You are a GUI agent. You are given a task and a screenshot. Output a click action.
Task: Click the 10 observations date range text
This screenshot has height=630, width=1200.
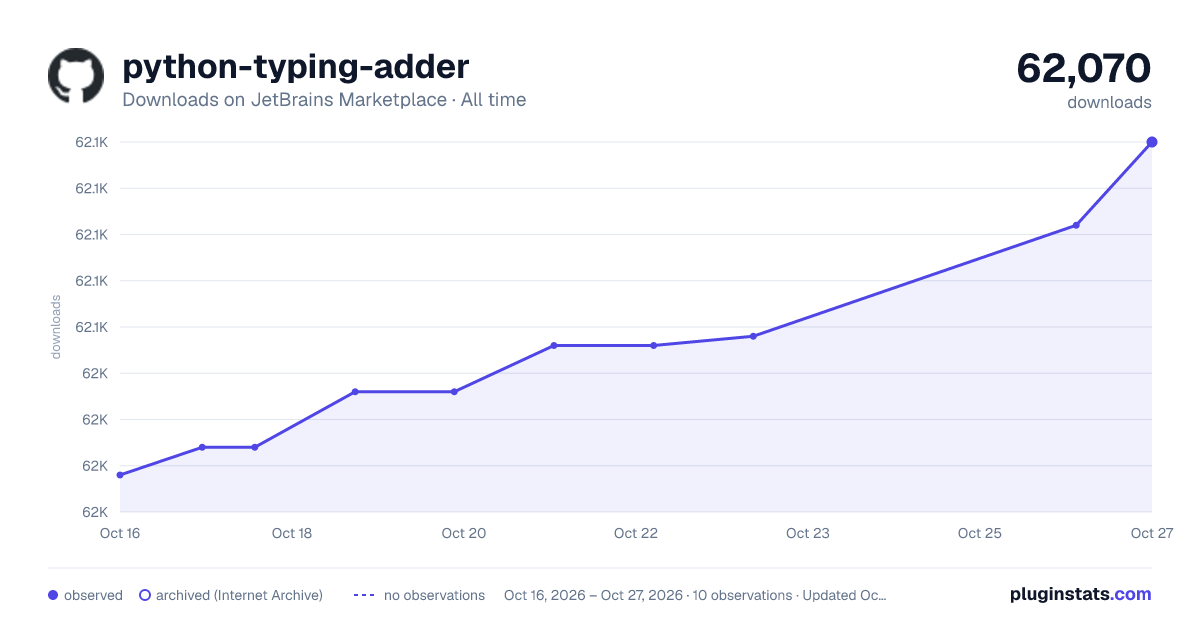coord(695,595)
